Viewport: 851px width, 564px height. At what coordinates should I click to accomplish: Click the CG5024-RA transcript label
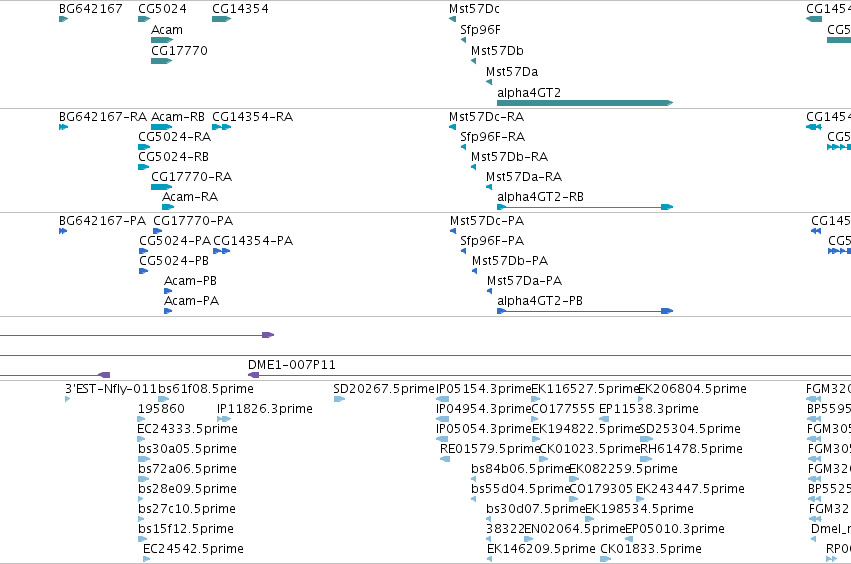click(174, 137)
